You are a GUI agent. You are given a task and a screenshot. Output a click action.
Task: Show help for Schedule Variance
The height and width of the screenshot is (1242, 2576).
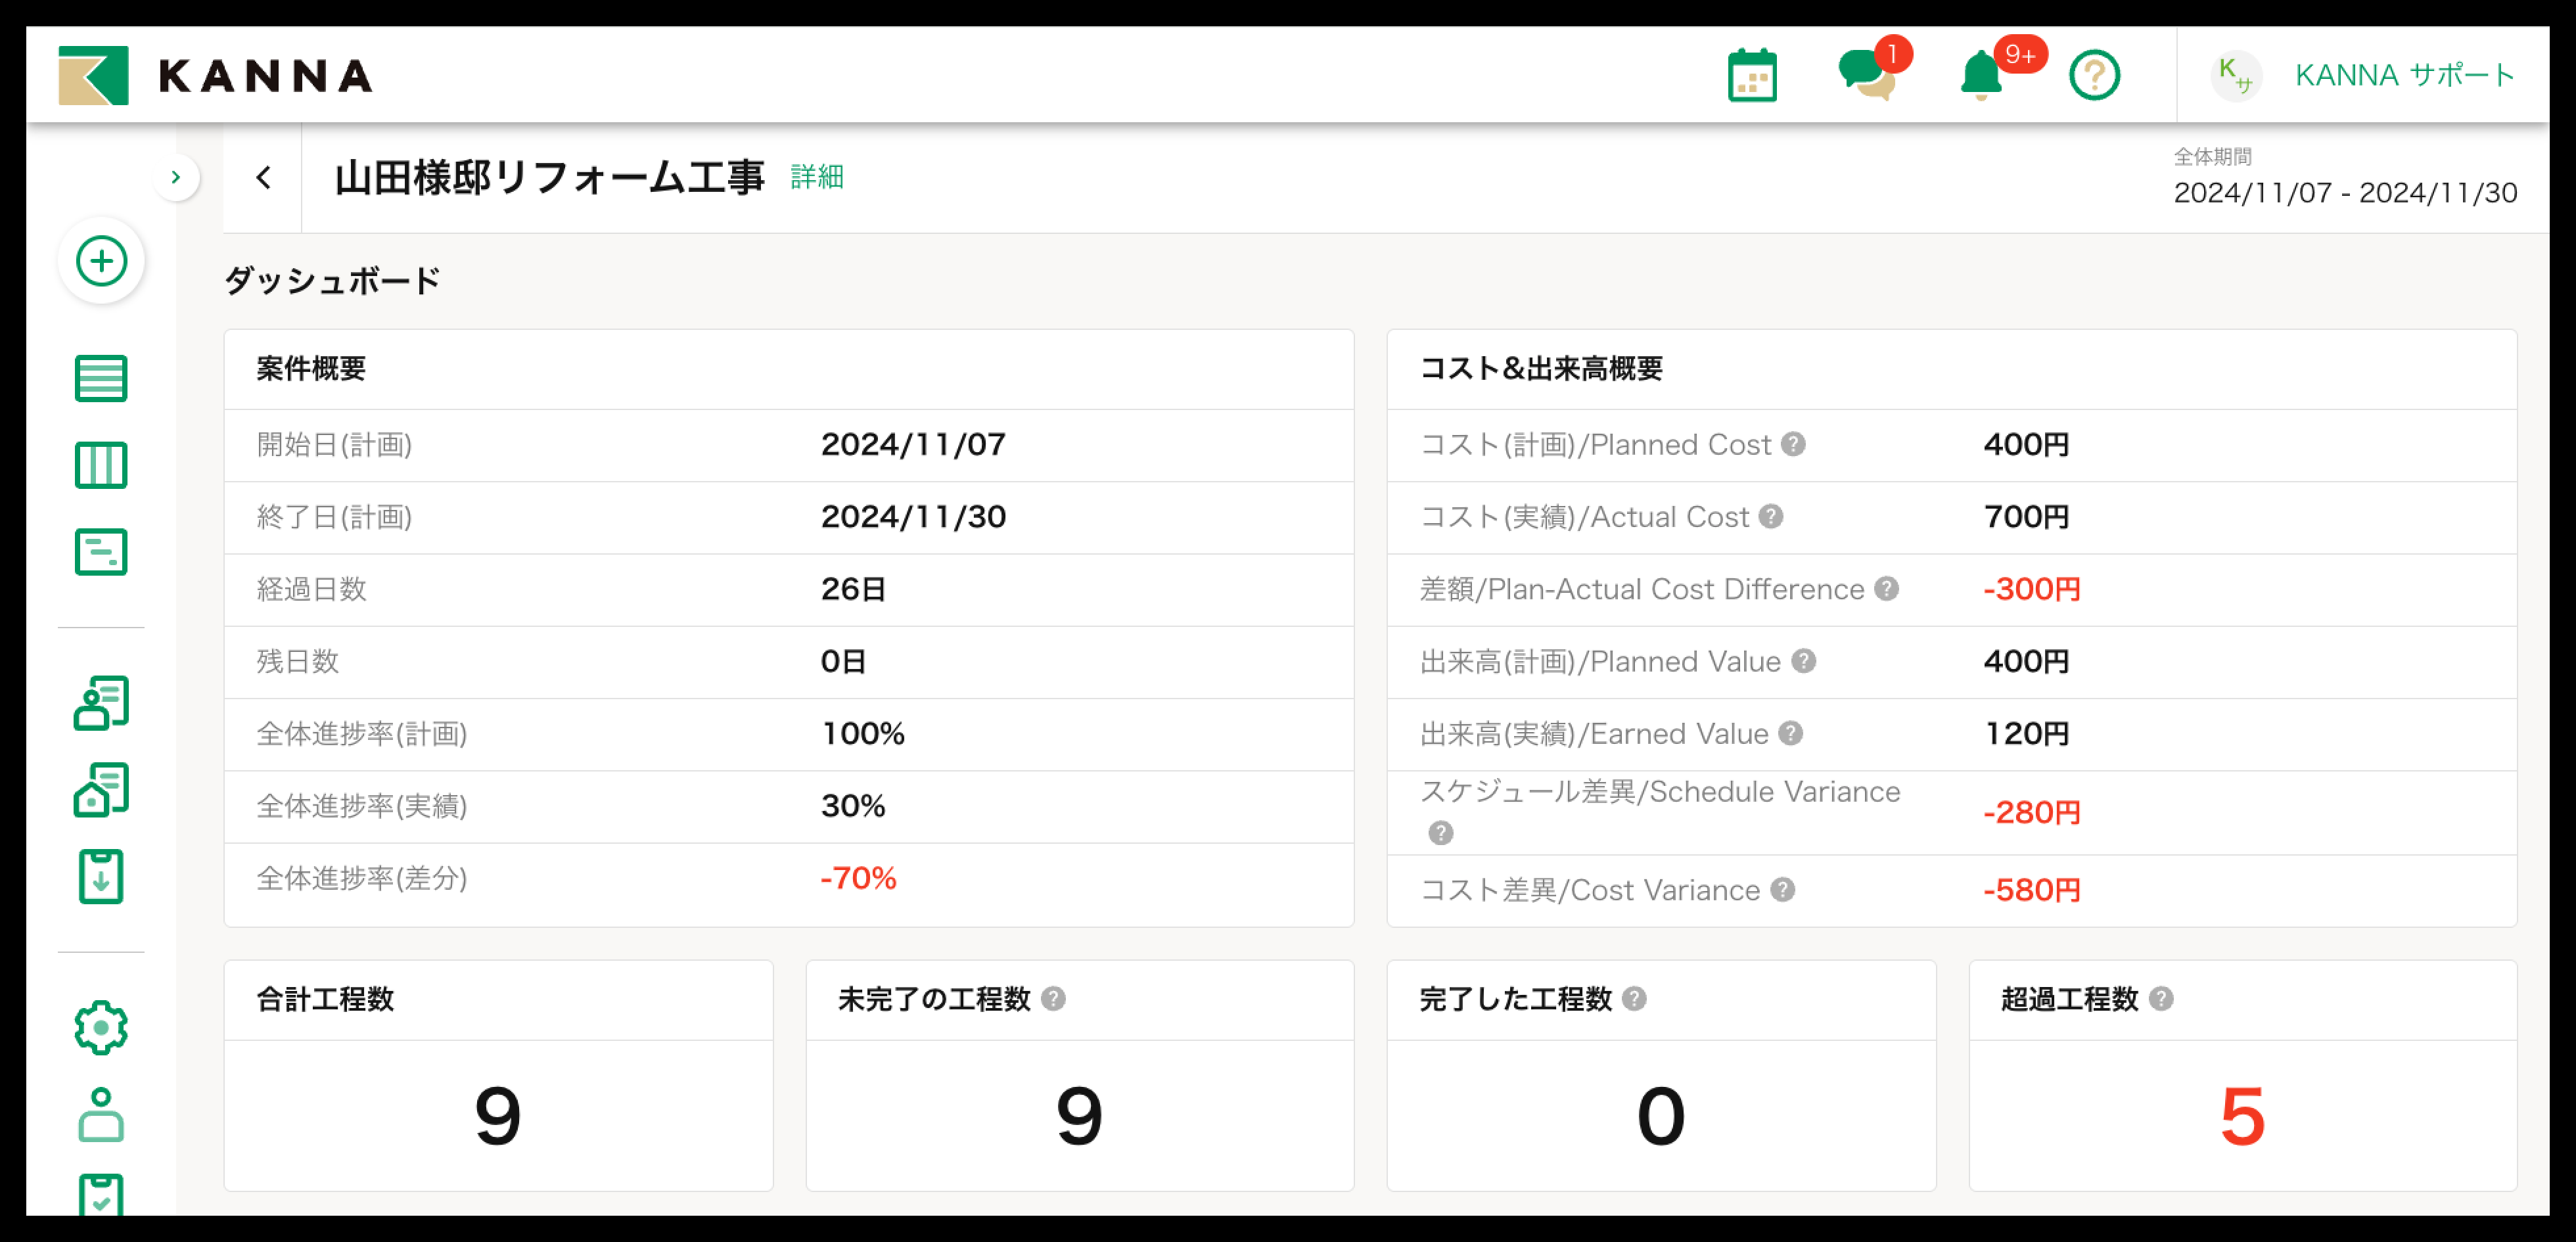(x=1440, y=832)
